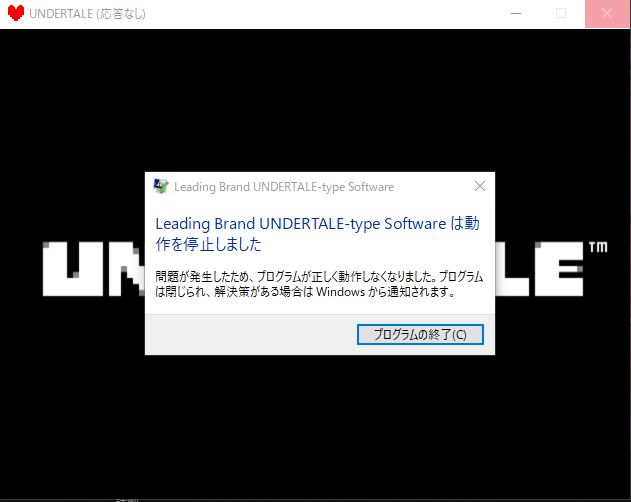Maximize the UNDERTALE window
631x502 pixels.
coord(561,13)
